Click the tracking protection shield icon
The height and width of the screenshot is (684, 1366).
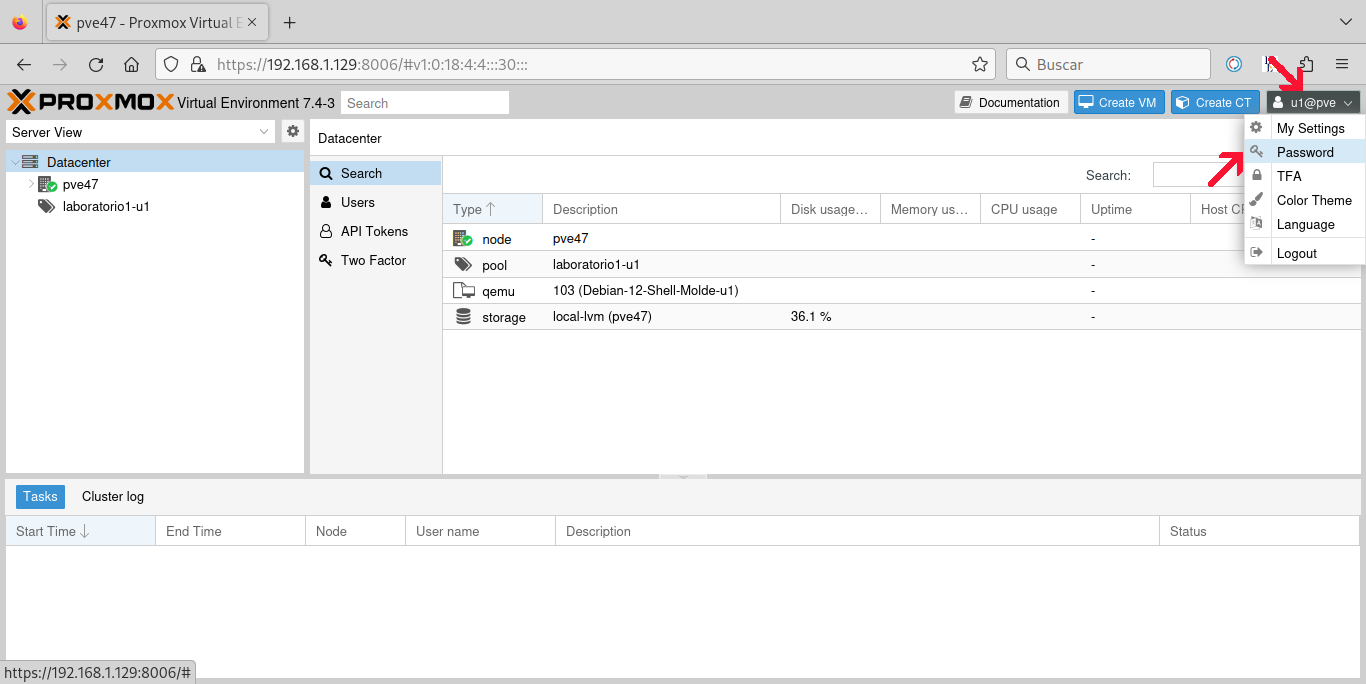tap(171, 64)
